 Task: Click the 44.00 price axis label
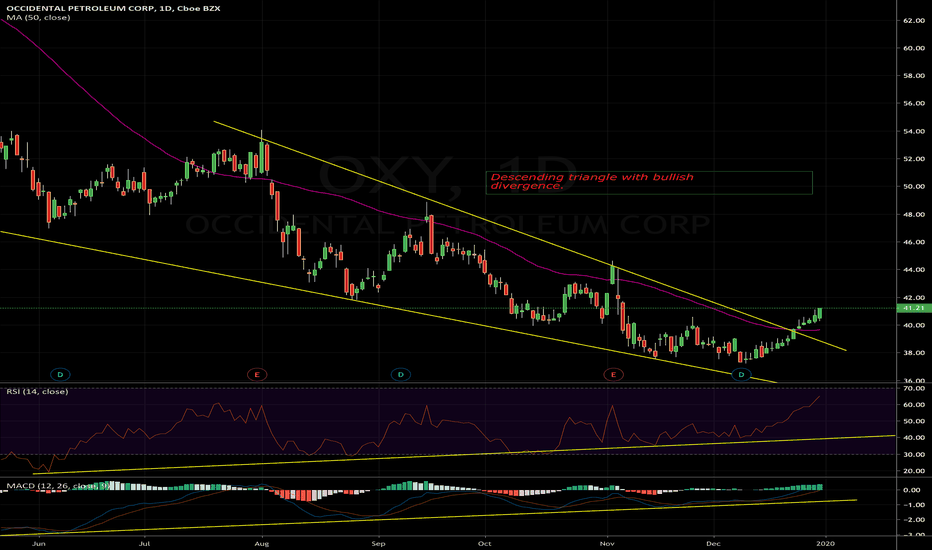pyautogui.click(x=914, y=270)
